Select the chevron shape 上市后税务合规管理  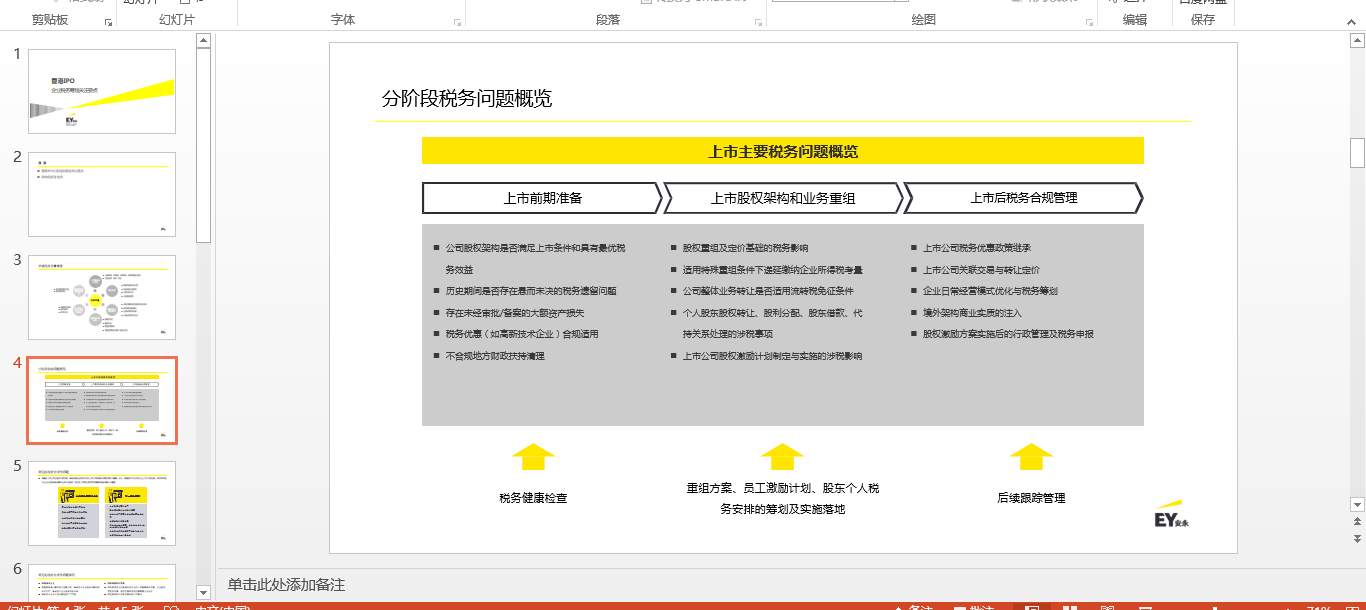click(1024, 198)
